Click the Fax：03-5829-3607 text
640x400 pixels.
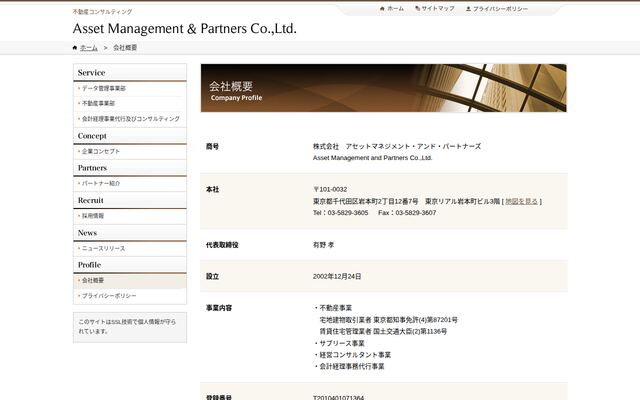pyautogui.click(x=407, y=213)
